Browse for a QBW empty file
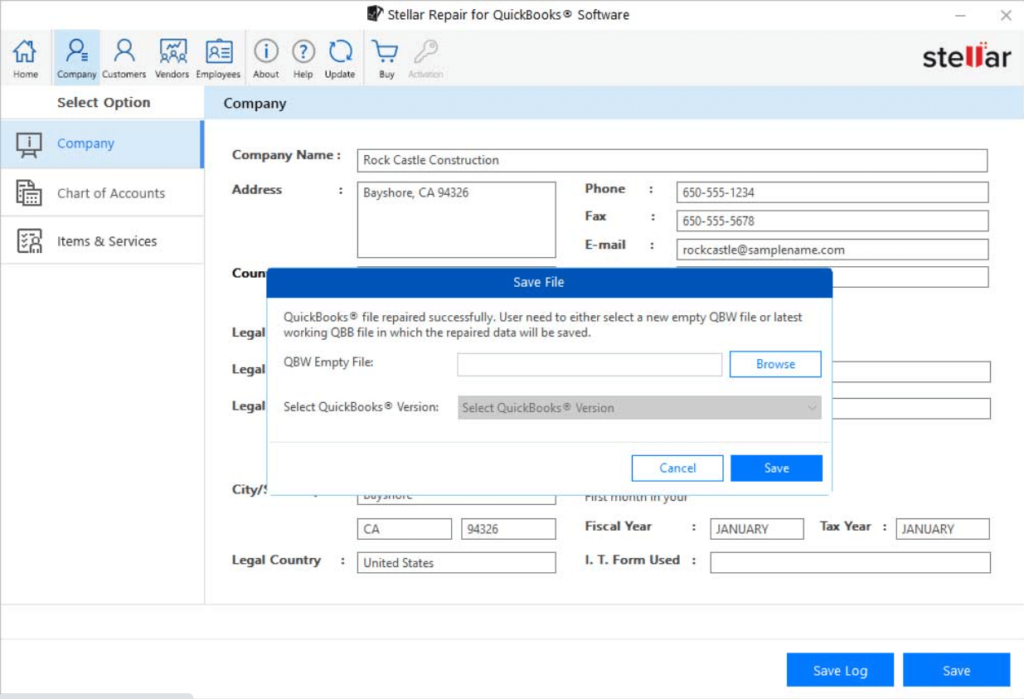This screenshot has height=699, width=1024. point(775,364)
